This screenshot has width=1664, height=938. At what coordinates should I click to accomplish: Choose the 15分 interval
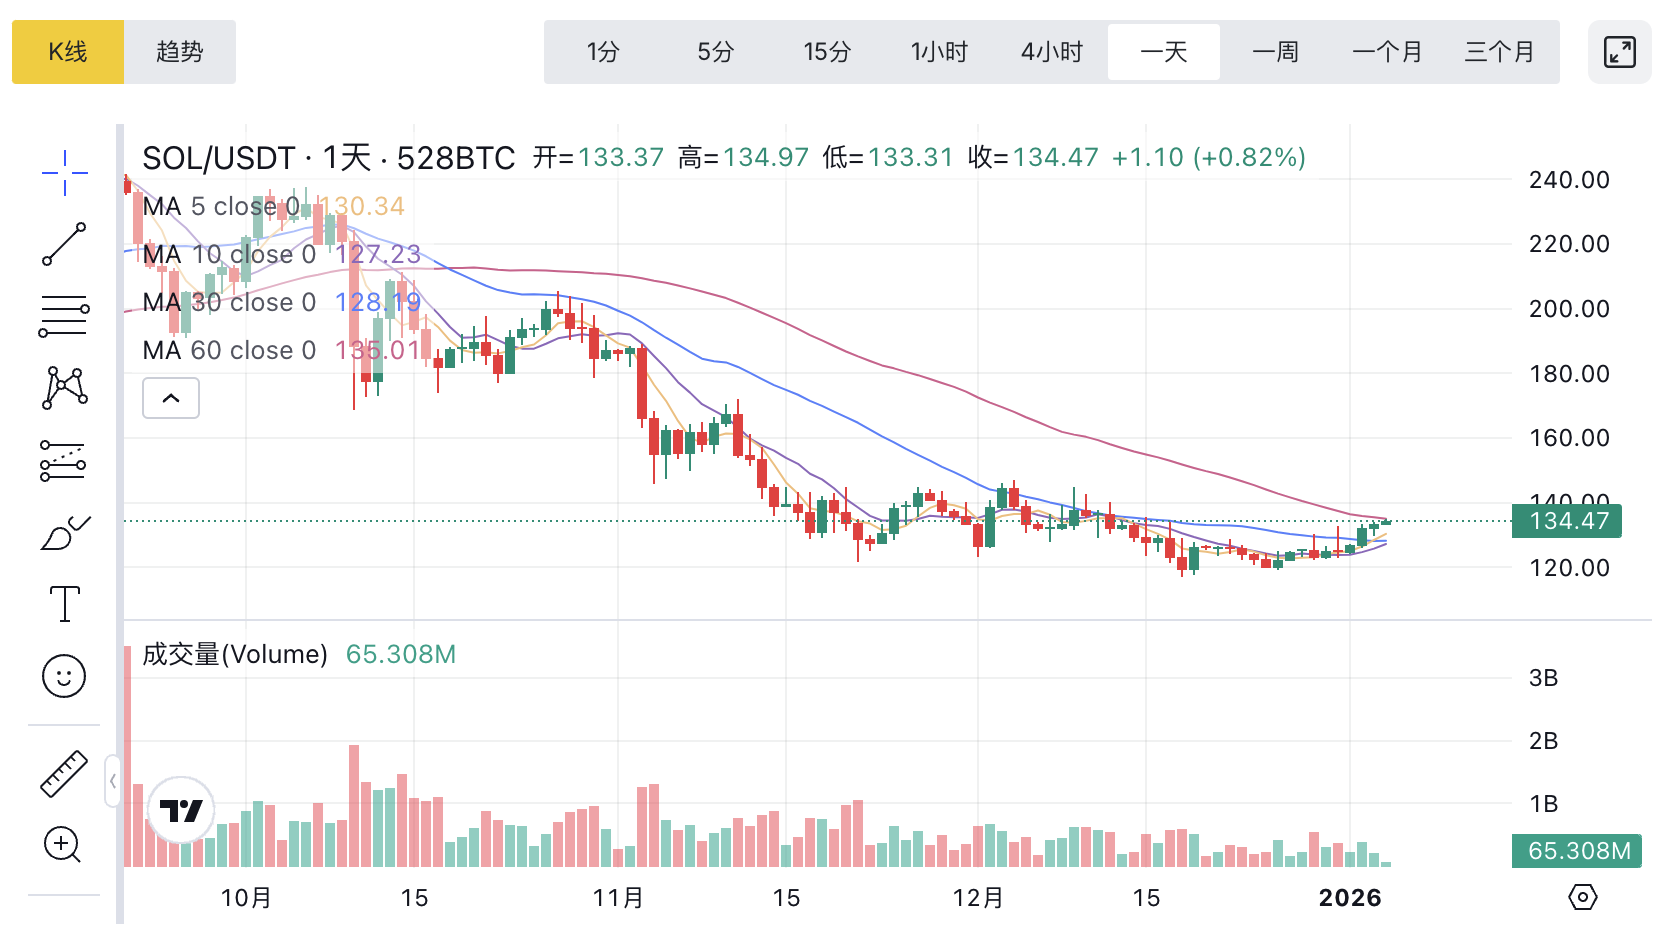click(x=827, y=52)
